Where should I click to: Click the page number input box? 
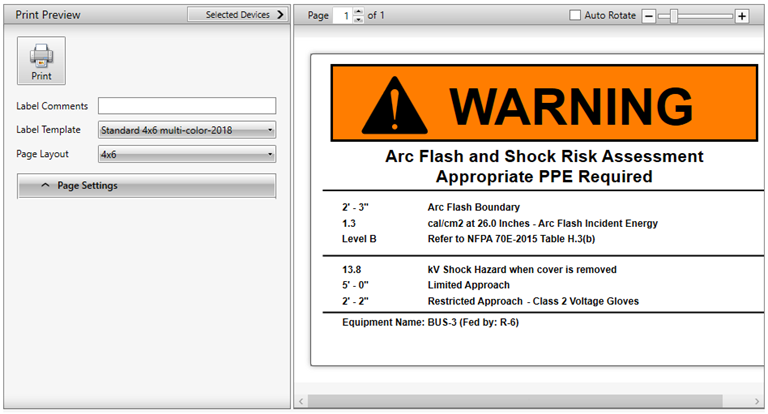pyautogui.click(x=343, y=16)
